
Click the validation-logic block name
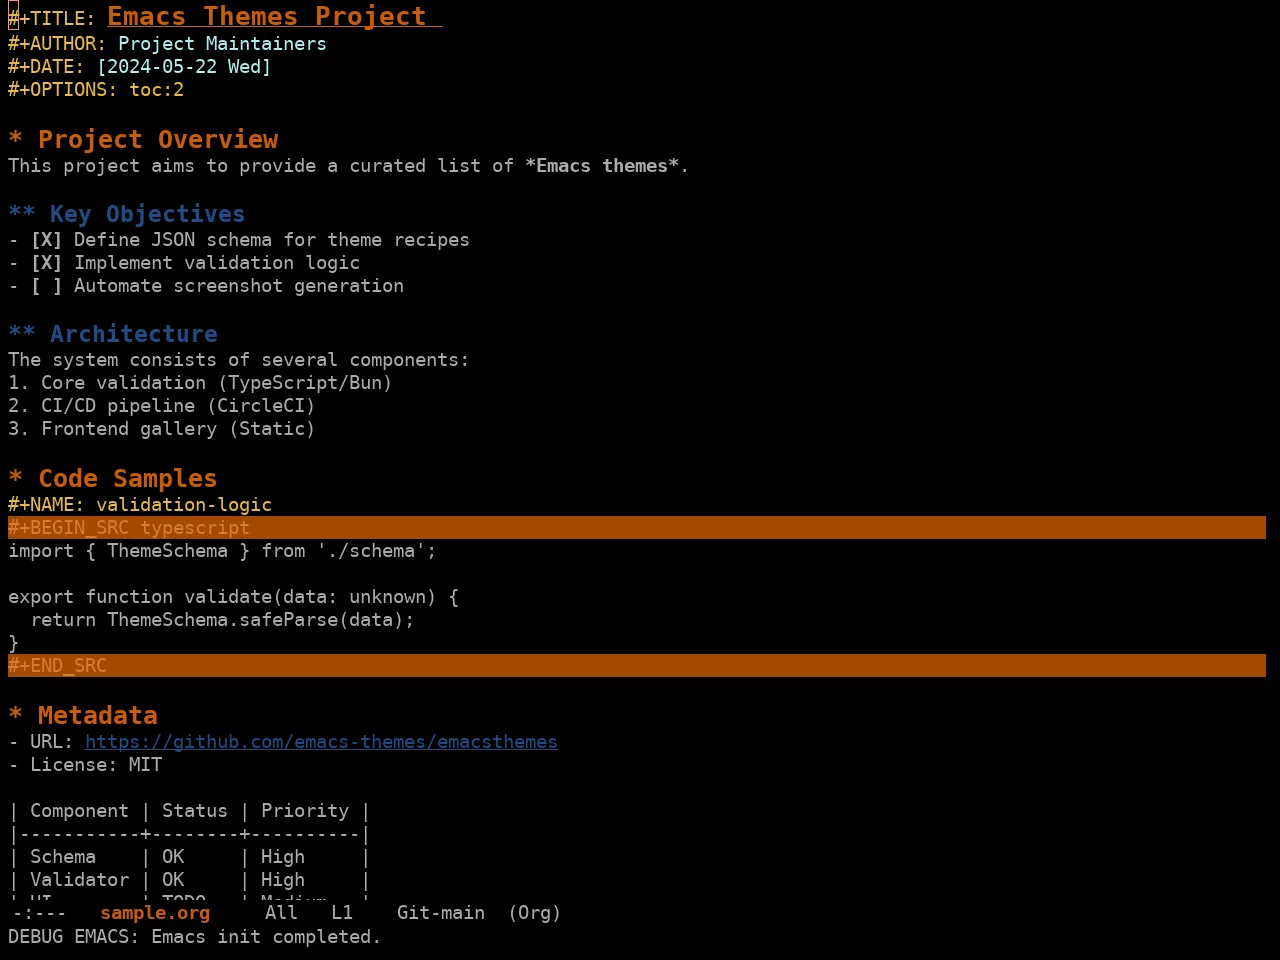[184, 505]
